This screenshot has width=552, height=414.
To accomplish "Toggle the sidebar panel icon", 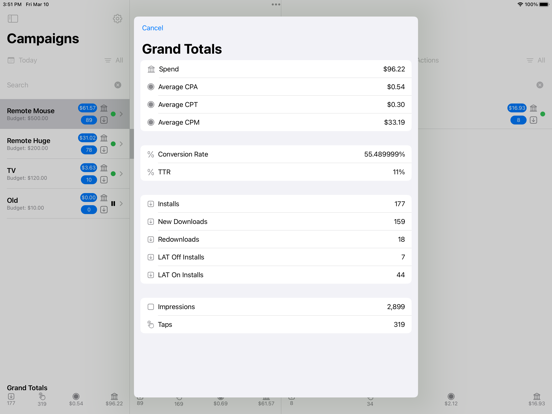I will click(x=13, y=19).
